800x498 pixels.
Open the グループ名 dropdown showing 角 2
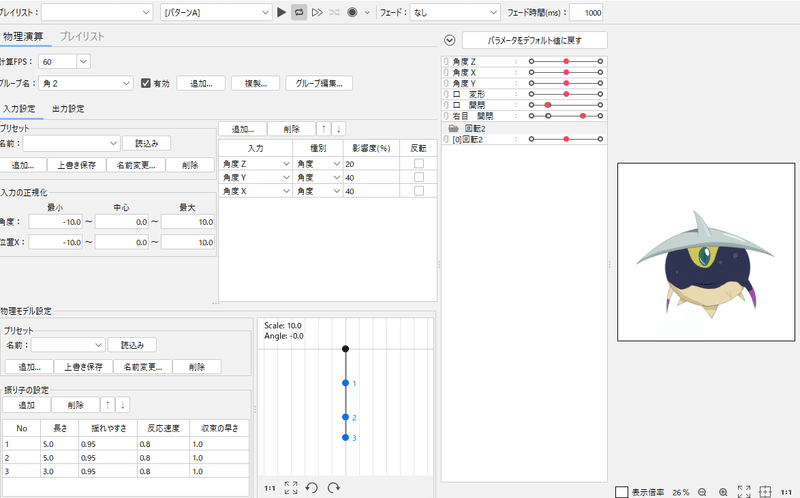(86, 83)
